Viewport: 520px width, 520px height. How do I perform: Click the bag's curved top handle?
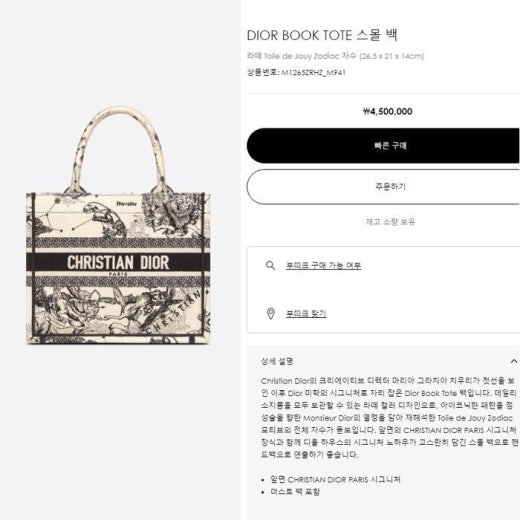coord(118,148)
